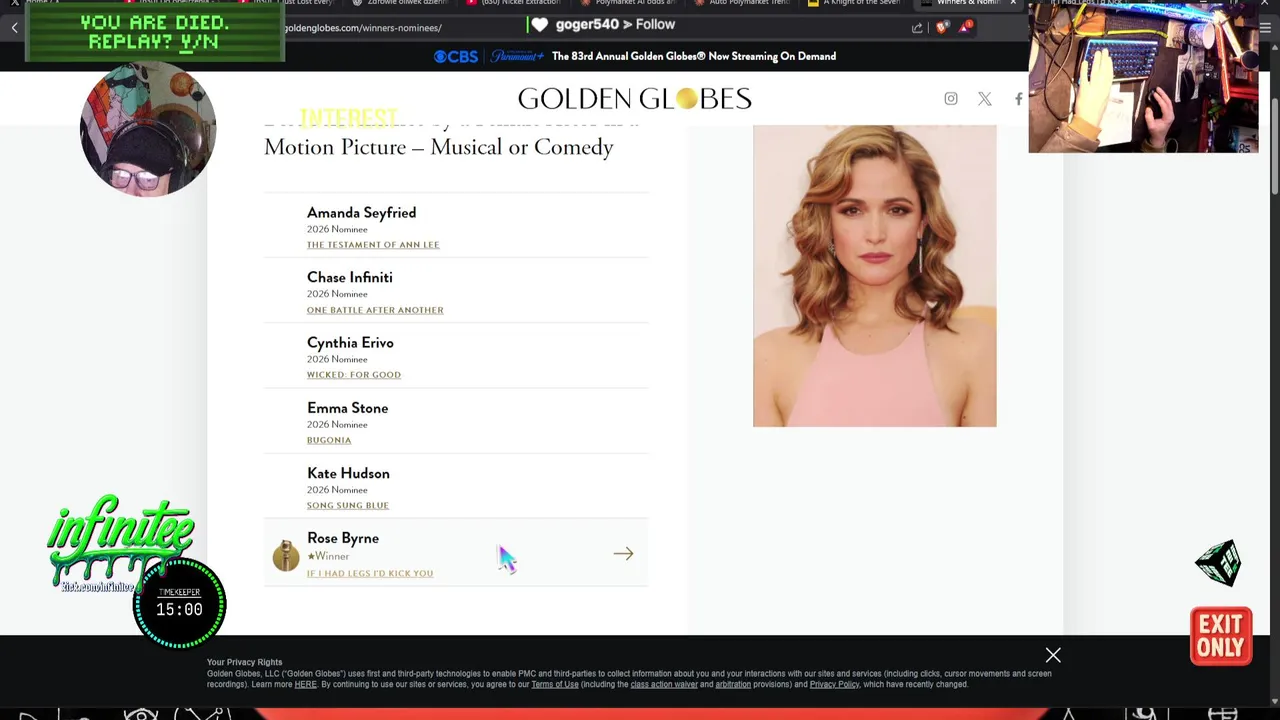The image size is (1280, 720).
Task: Click the Golden Globes logo
Action: [634, 98]
